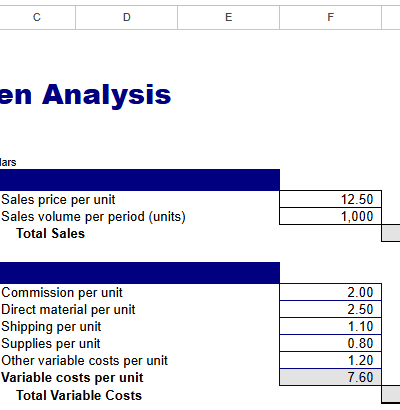Select the 'Sales volume per period (units)' label
400x410 pixels.
tap(93, 217)
